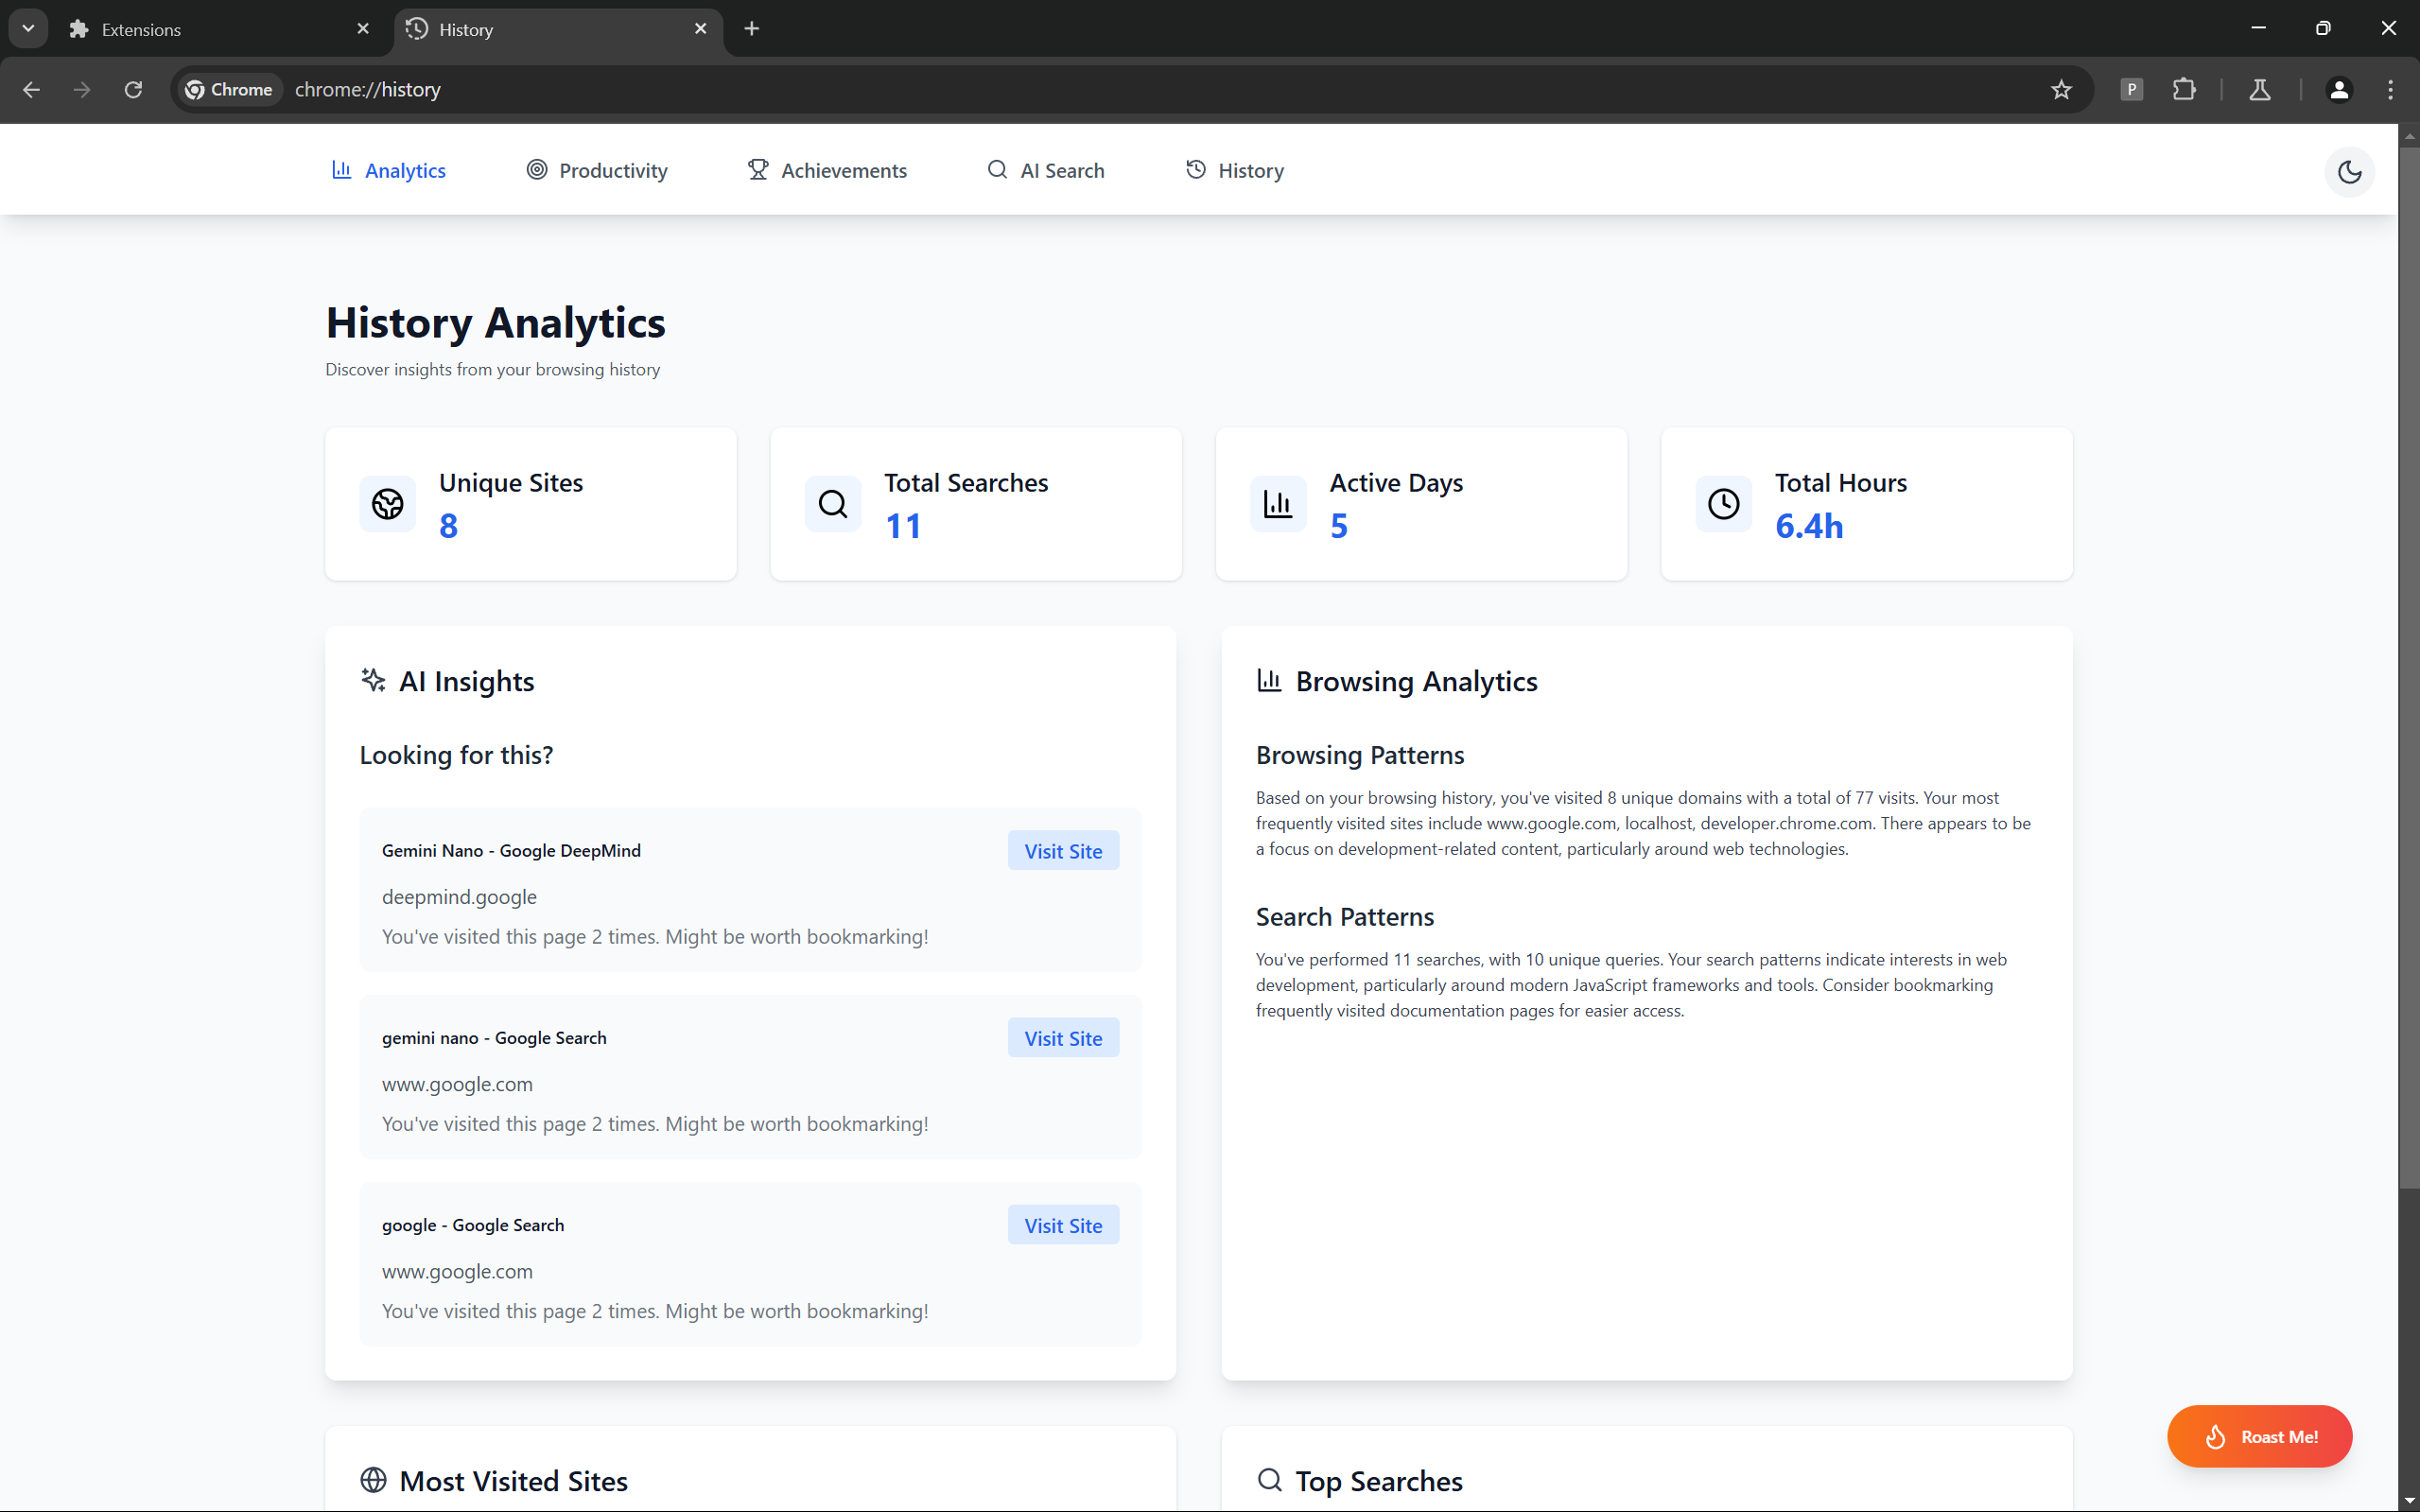The height and width of the screenshot is (1512, 2420).
Task: Click the P extension icon
Action: [2131, 90]
